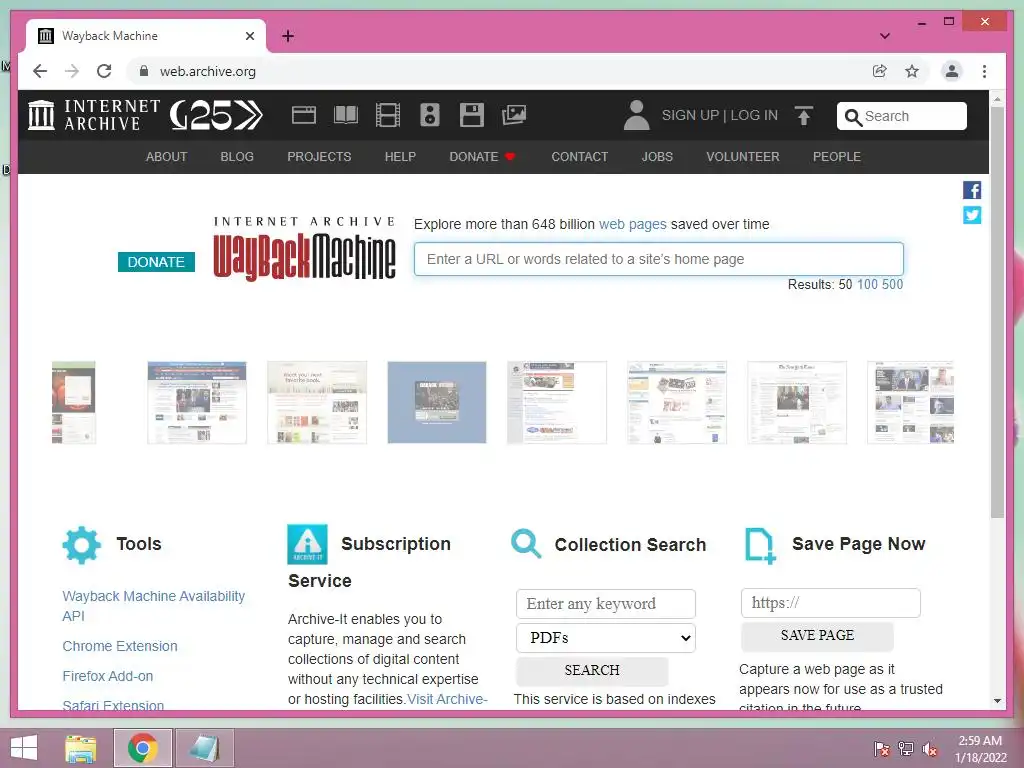Open Wayback Machine Availability API link
1024x768 pixels.
point(153,606)
